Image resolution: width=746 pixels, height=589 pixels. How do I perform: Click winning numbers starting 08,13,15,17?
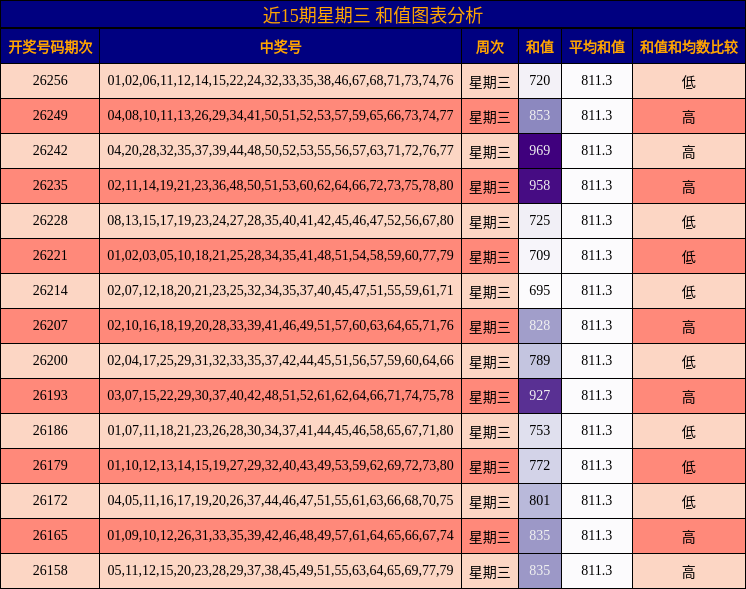point(280,220)
